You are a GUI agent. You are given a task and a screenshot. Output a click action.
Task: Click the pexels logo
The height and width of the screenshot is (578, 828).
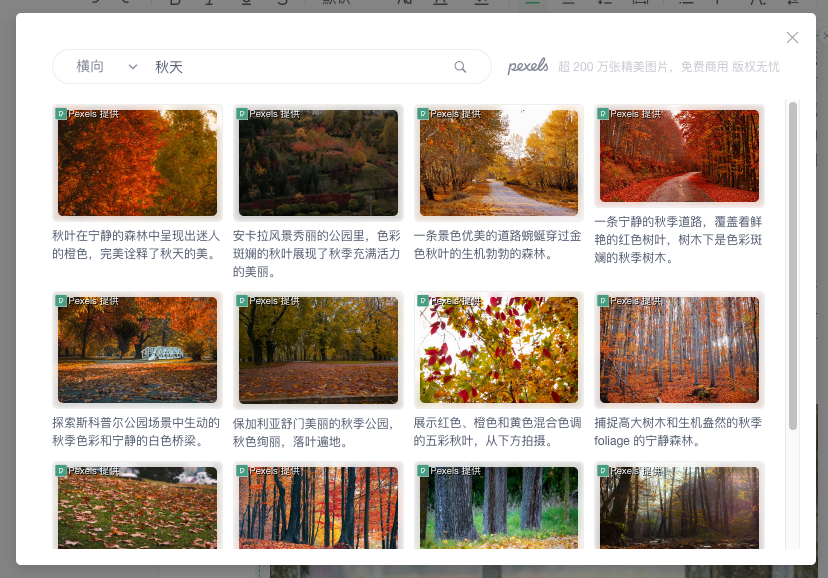click(528, 66)
